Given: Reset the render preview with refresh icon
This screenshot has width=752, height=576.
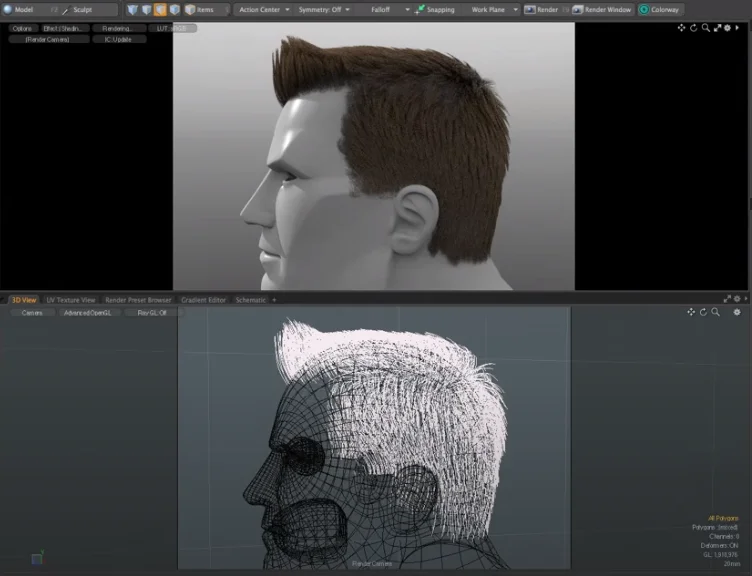Looking at the screenshot, I should 693,28.
